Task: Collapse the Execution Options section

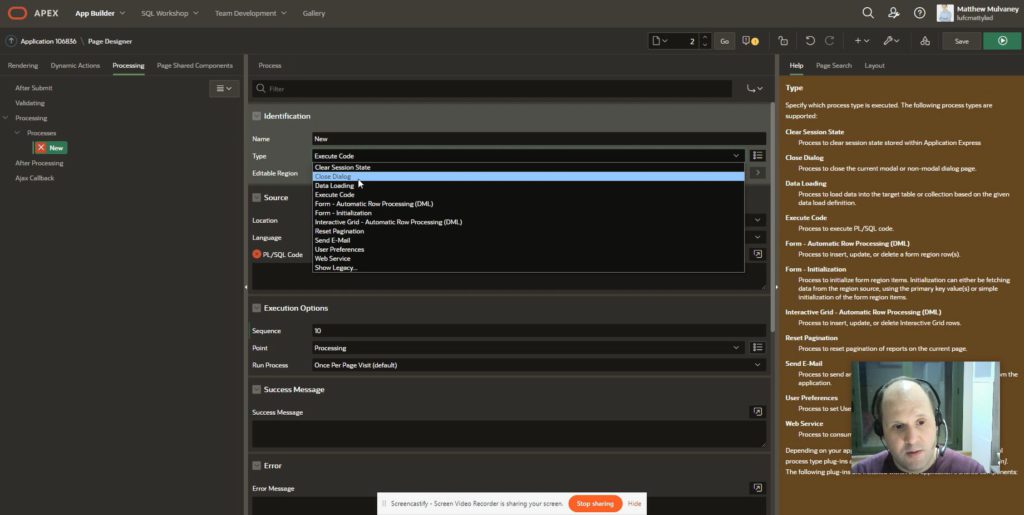Action: tap(257, 308)
